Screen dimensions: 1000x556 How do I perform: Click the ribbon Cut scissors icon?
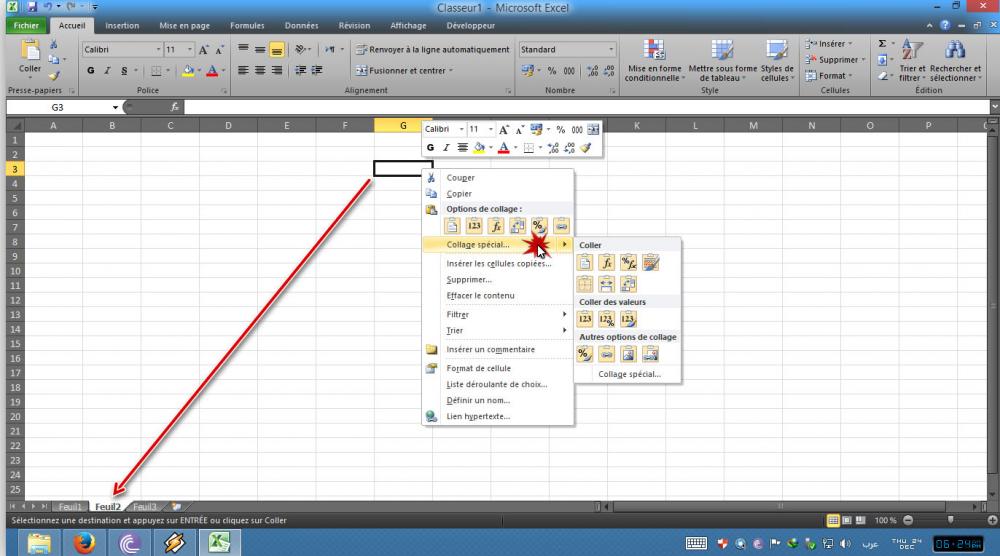tap(54, 44)
